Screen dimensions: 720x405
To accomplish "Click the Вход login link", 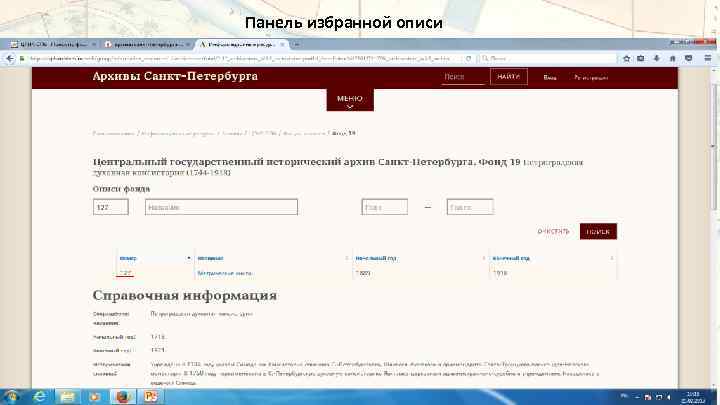I will pos(550,78).
